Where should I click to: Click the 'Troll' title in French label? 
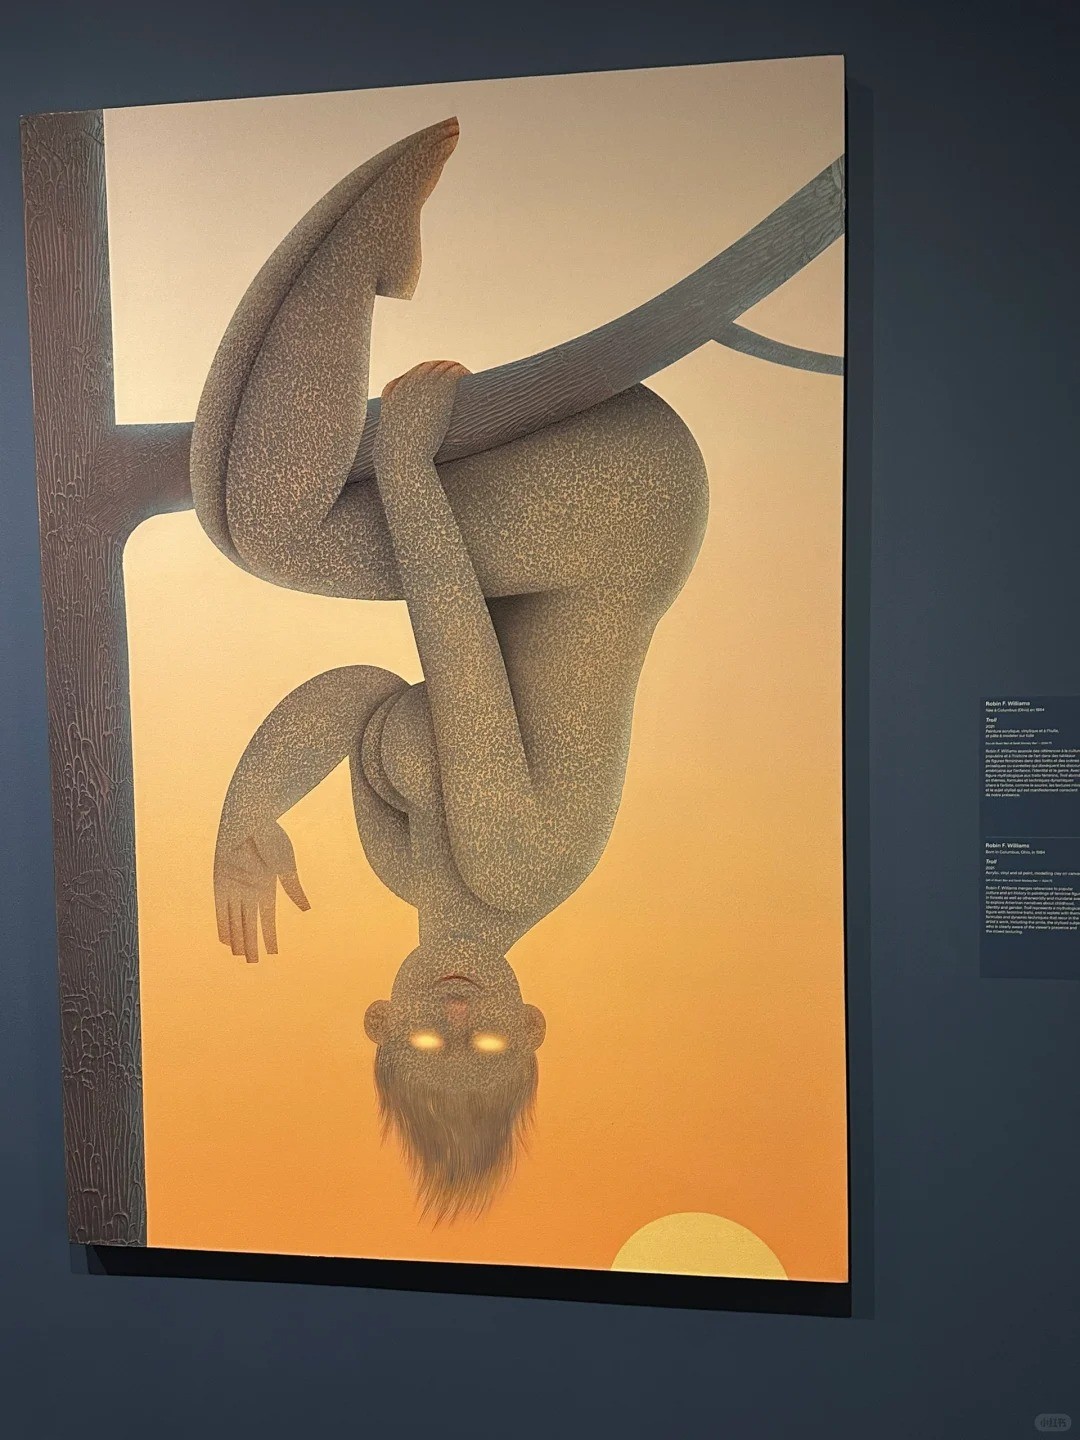tap(993, 719)
